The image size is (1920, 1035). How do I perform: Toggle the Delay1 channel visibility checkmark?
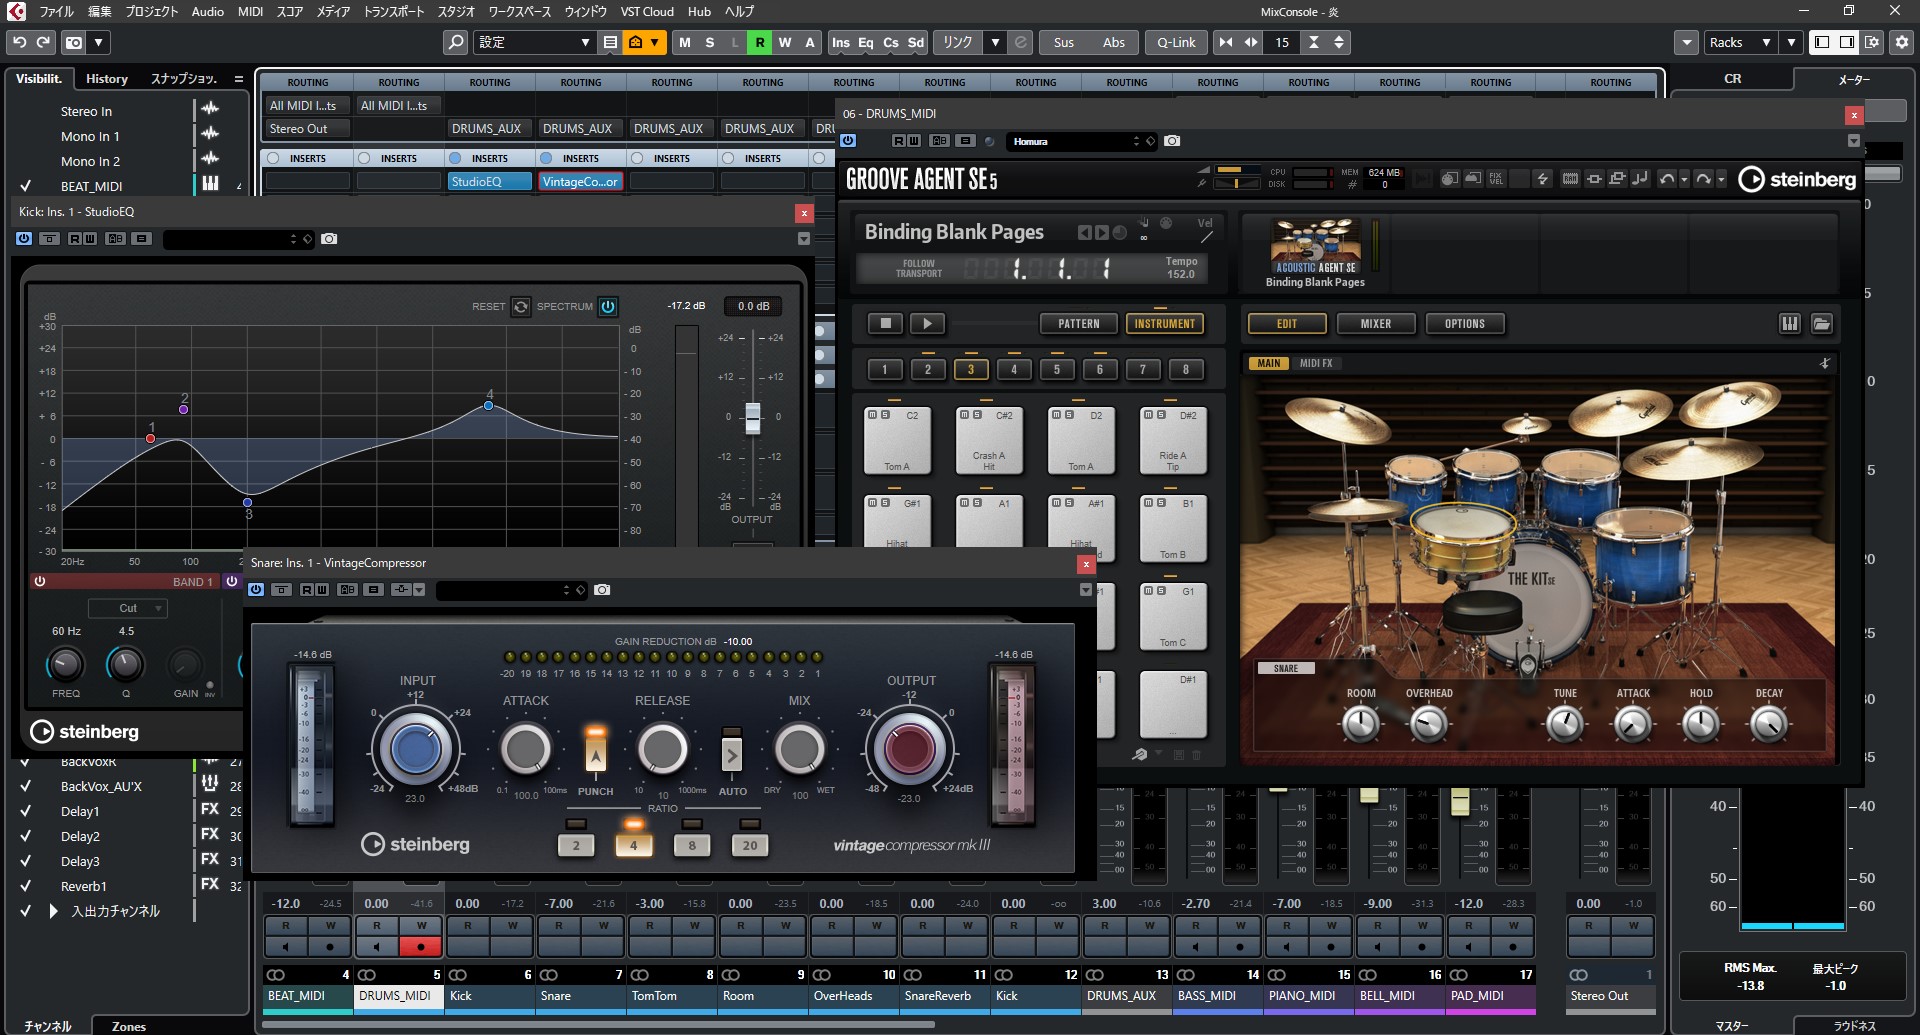pyautogui.click(x=25, y=811)
